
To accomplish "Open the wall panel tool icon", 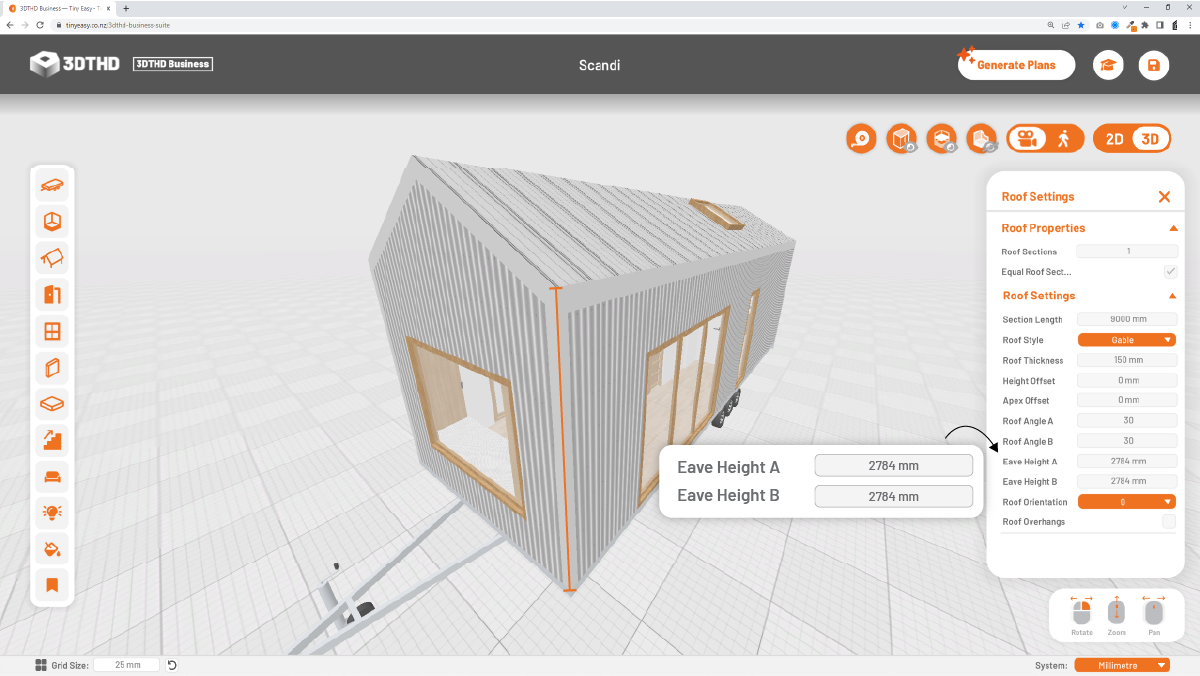I will point(52,367).
